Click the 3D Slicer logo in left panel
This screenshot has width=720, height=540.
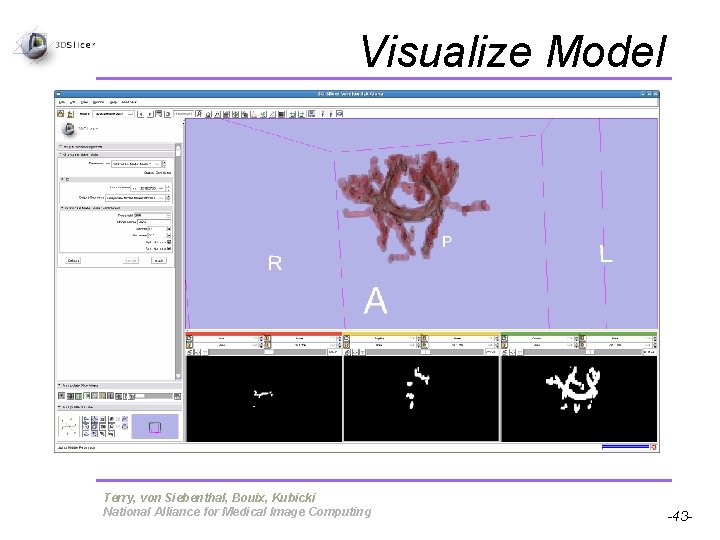click(x=69, y=129)
